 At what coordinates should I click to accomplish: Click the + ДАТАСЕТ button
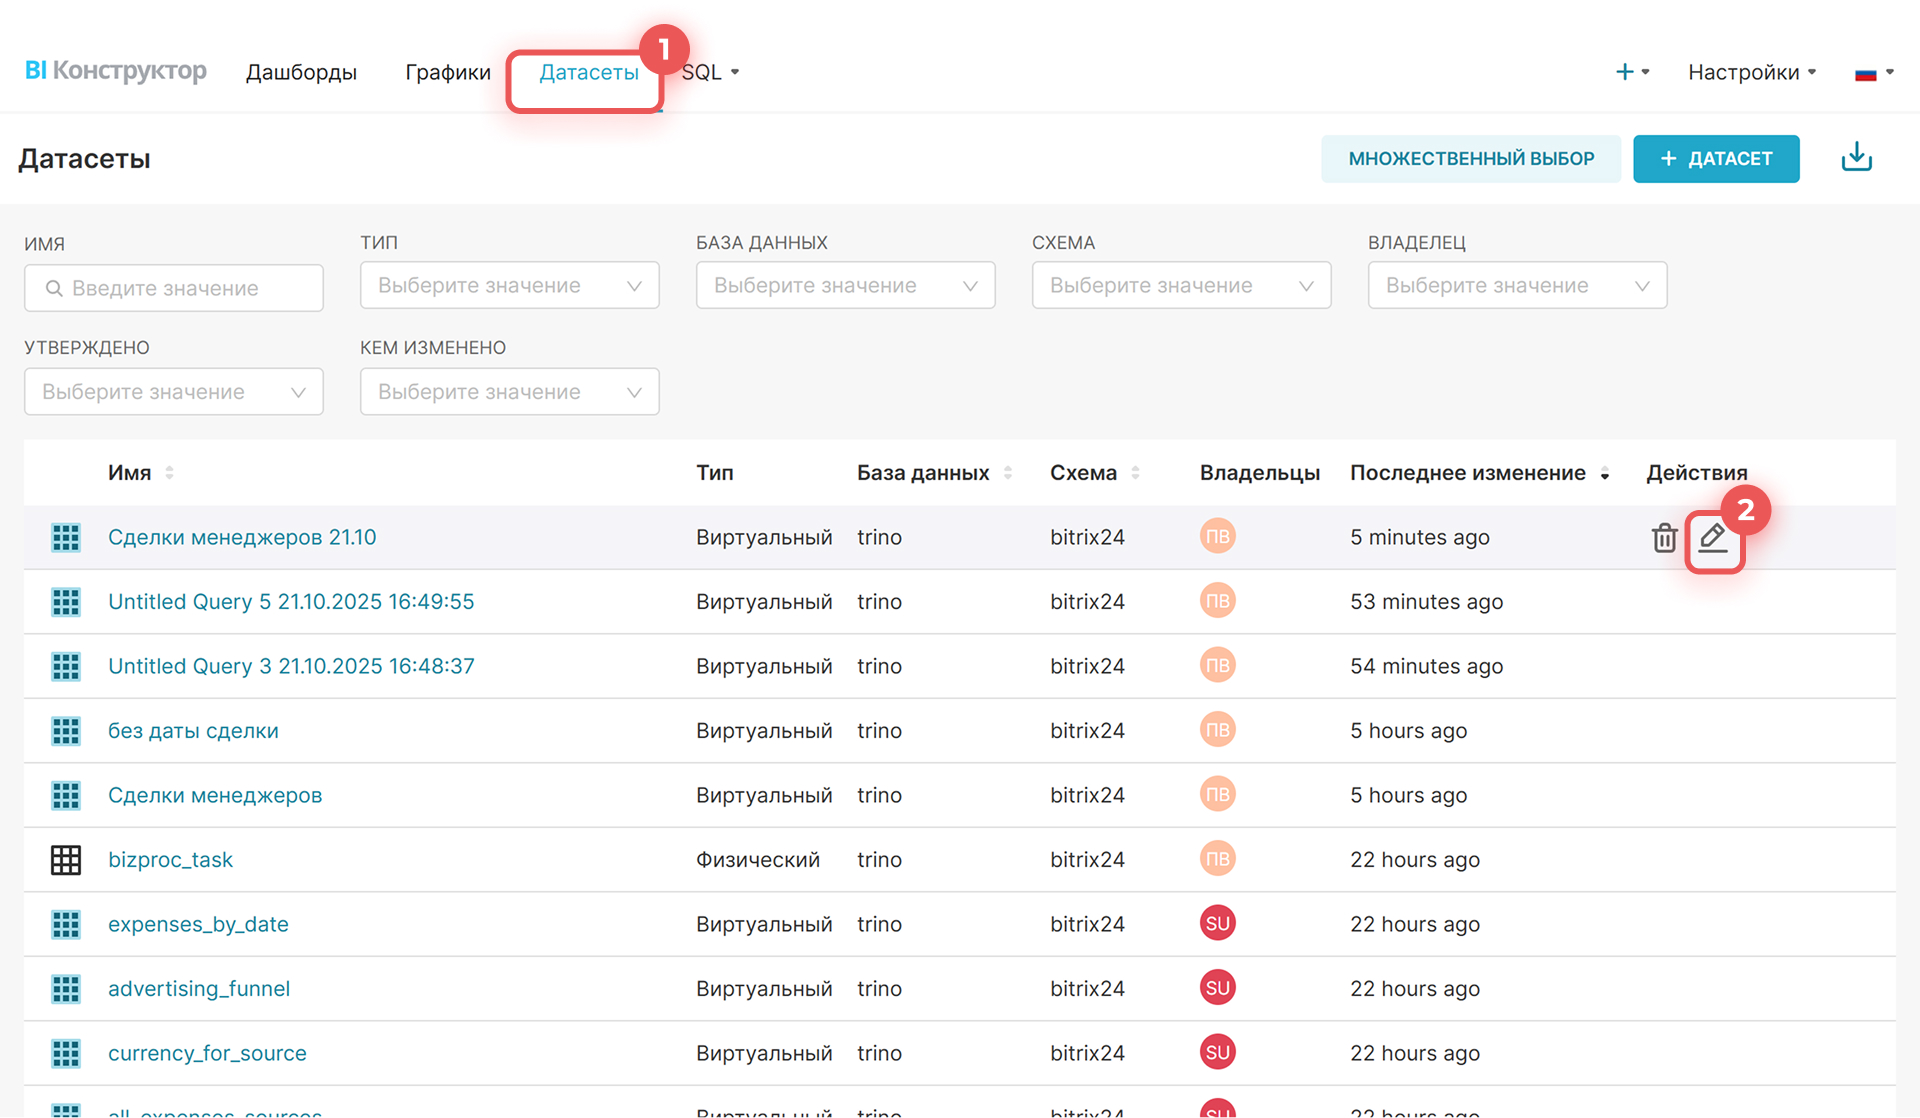(x=1716, y=159)
